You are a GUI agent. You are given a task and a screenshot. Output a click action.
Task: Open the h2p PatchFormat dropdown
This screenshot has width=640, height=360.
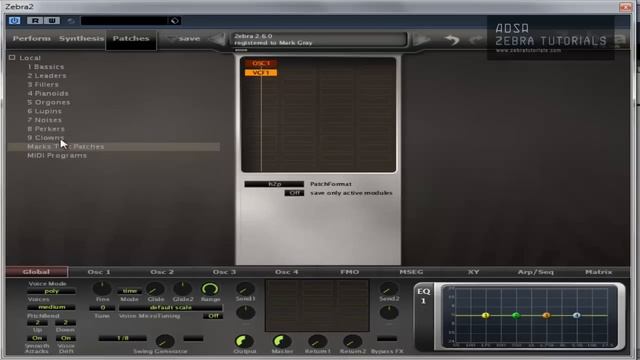274,184
